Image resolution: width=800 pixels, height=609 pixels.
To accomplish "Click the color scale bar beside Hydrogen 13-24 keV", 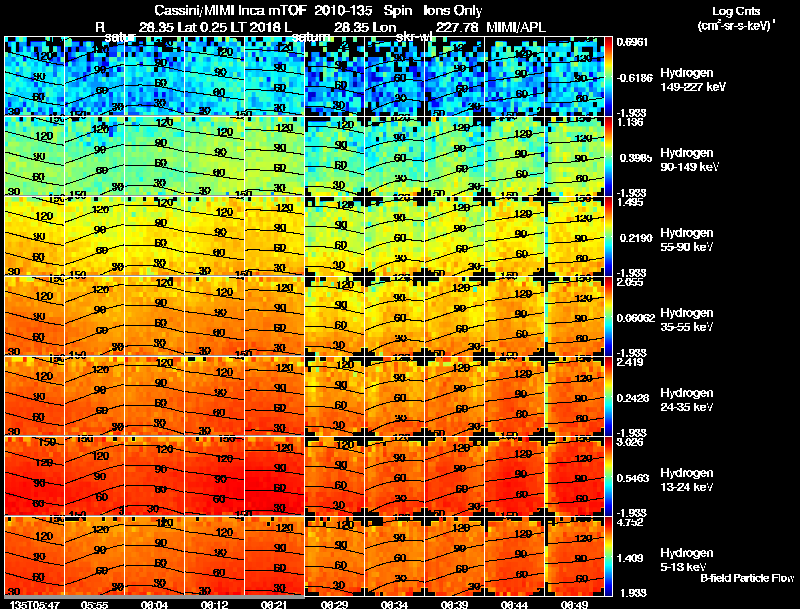I will (609, 477).
